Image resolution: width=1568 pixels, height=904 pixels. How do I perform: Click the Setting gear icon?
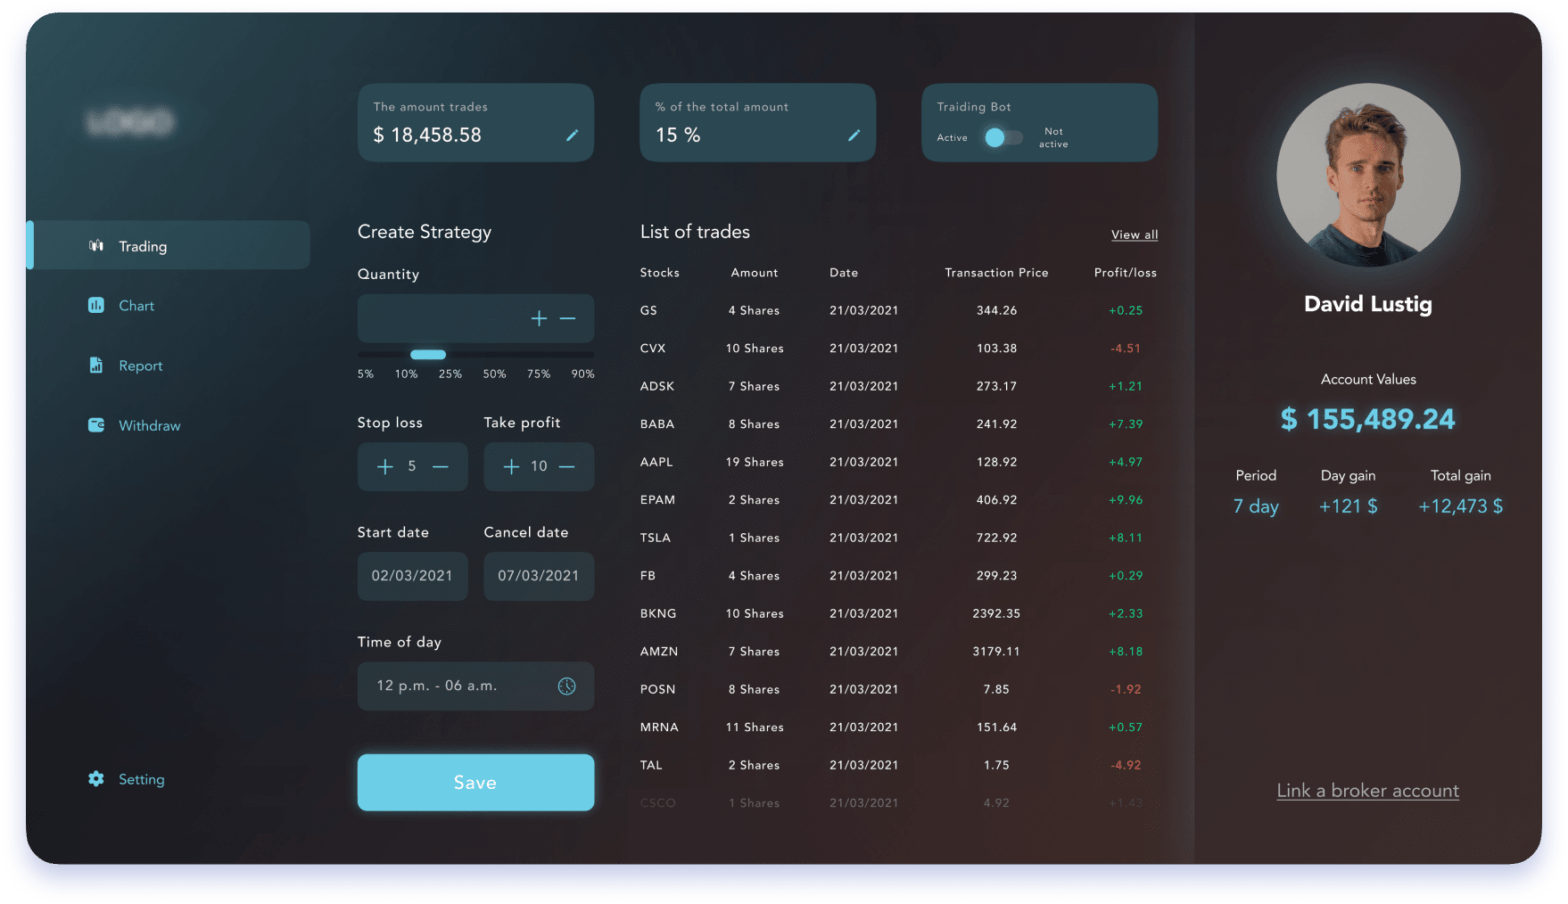pos(96,779)
